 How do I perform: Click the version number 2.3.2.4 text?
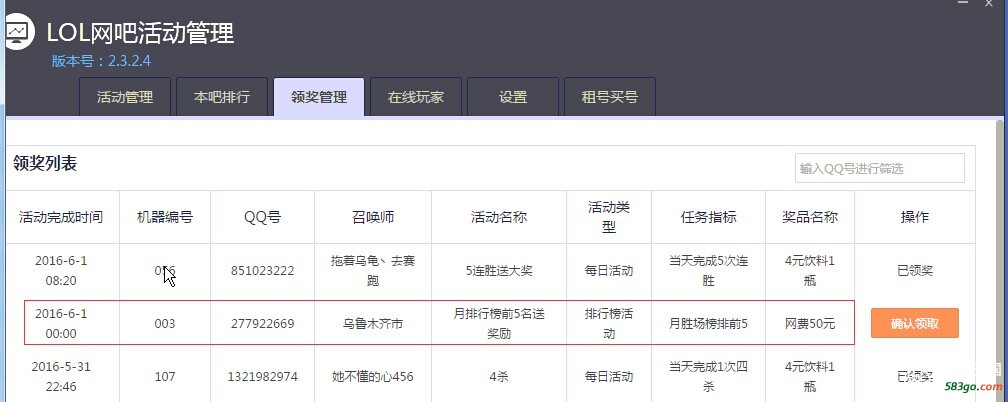pyautogui.click(x=129, y=61)
